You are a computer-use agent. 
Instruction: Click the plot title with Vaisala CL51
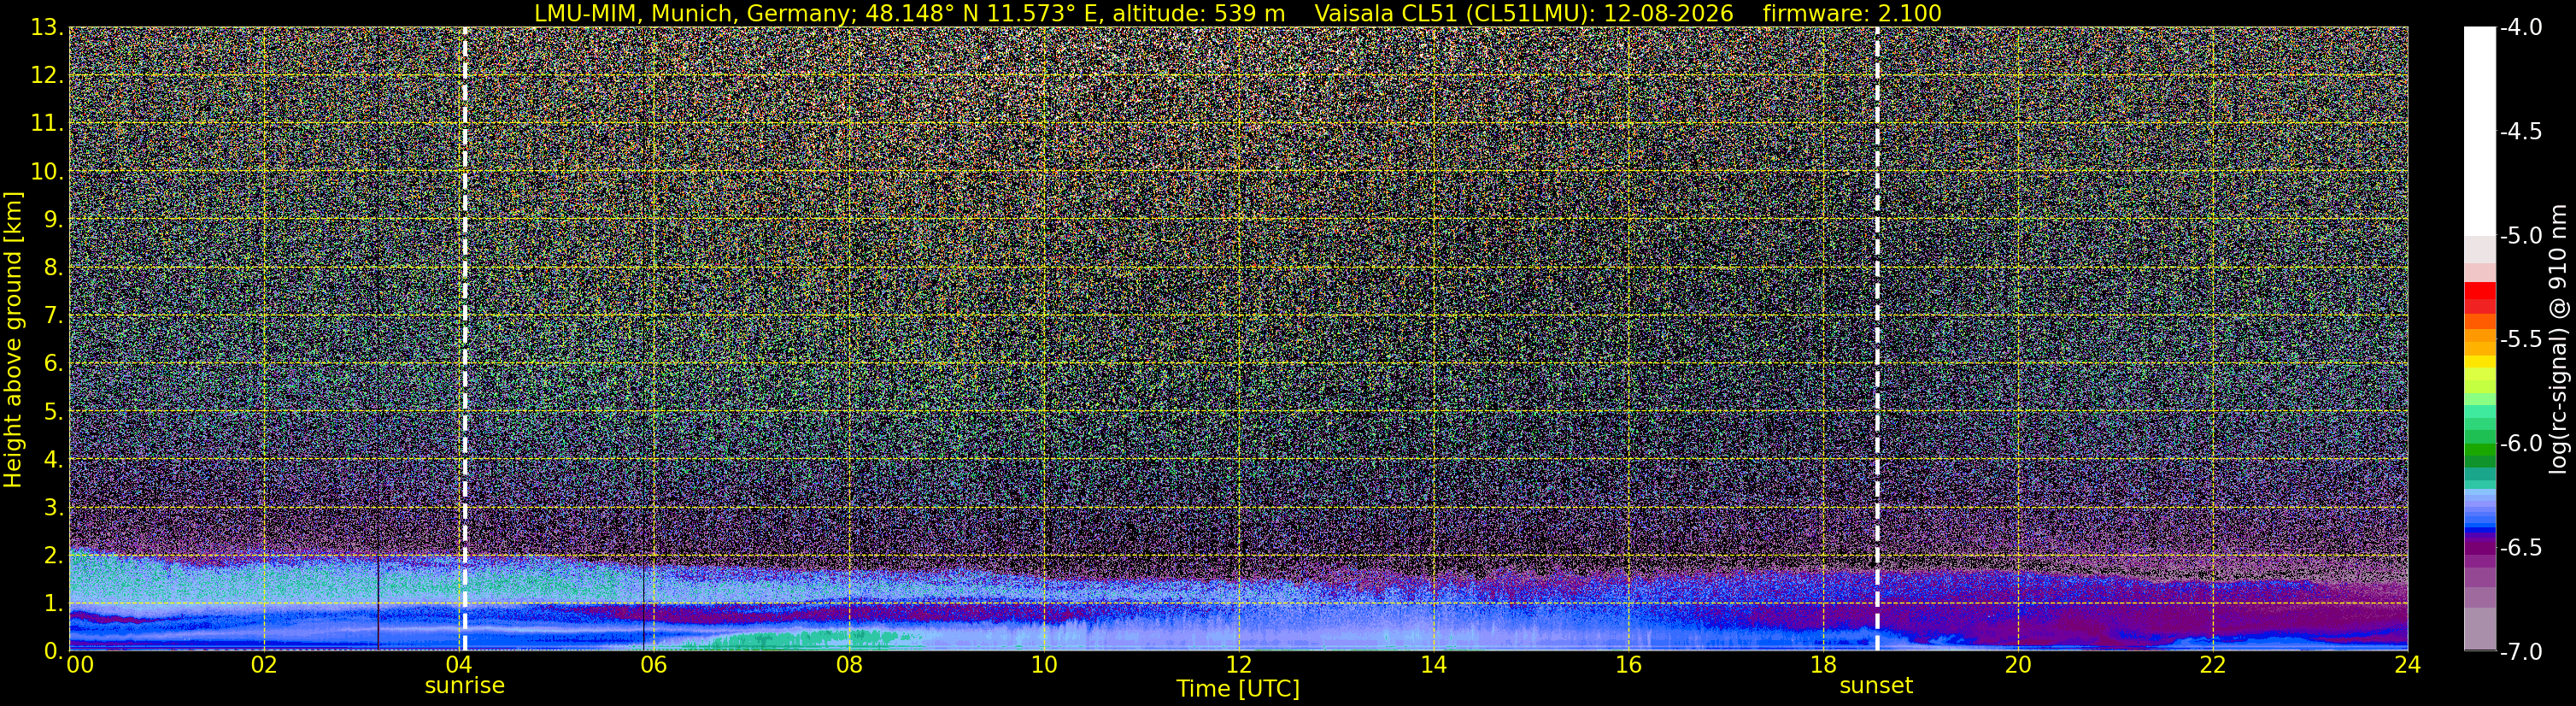click(1238, 13)
